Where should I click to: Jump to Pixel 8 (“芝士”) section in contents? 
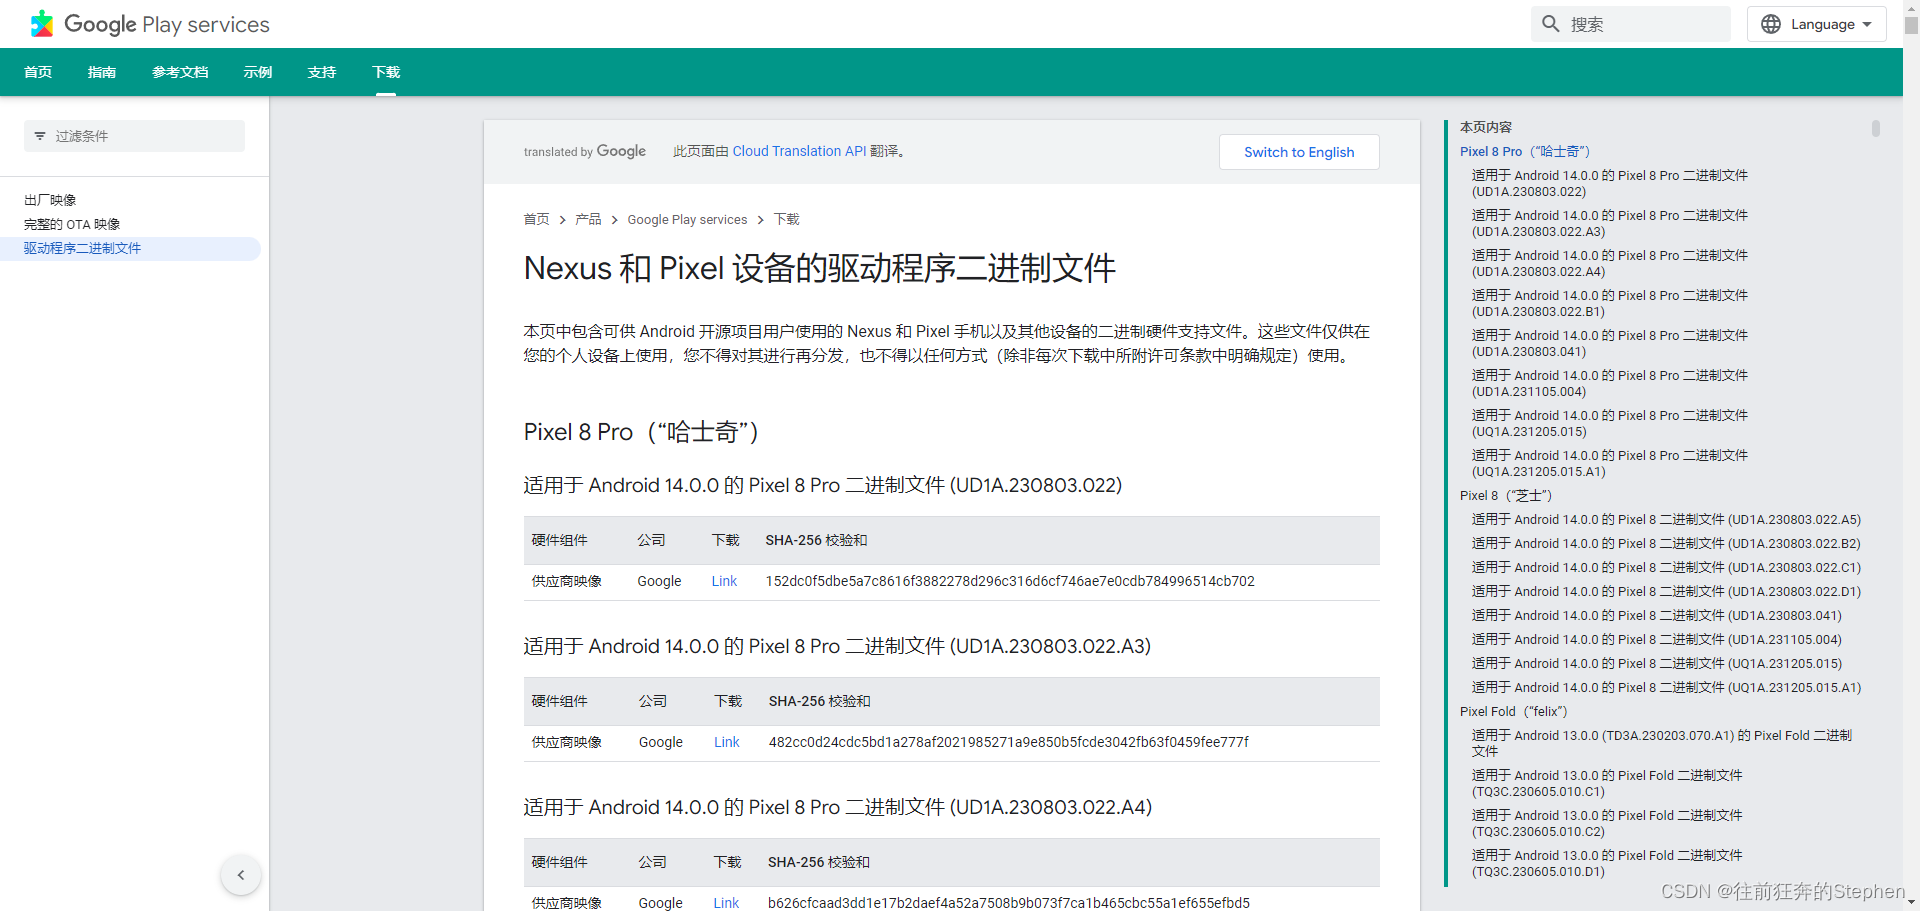click(1506, 496)
